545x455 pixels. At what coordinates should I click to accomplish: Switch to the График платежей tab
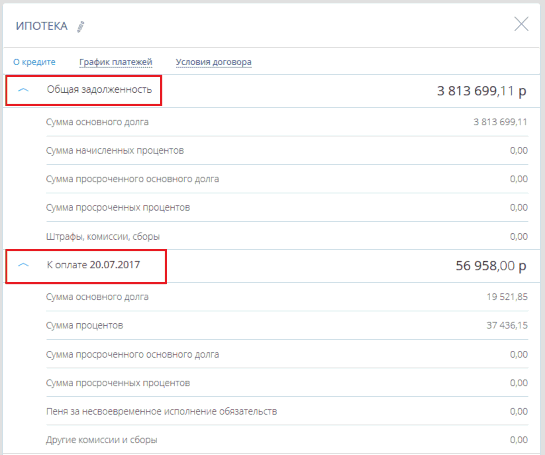coord(116,62)
